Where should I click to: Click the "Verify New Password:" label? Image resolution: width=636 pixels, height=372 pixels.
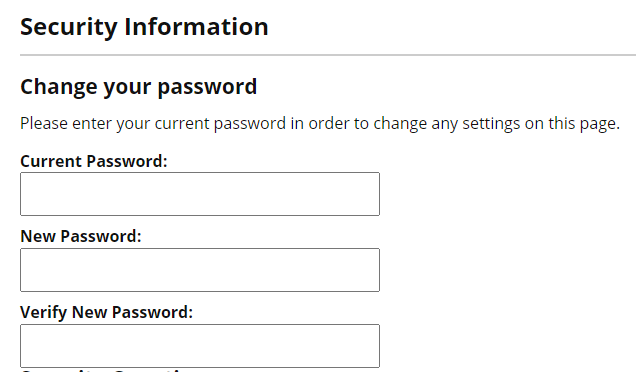[x=107, y=312]
